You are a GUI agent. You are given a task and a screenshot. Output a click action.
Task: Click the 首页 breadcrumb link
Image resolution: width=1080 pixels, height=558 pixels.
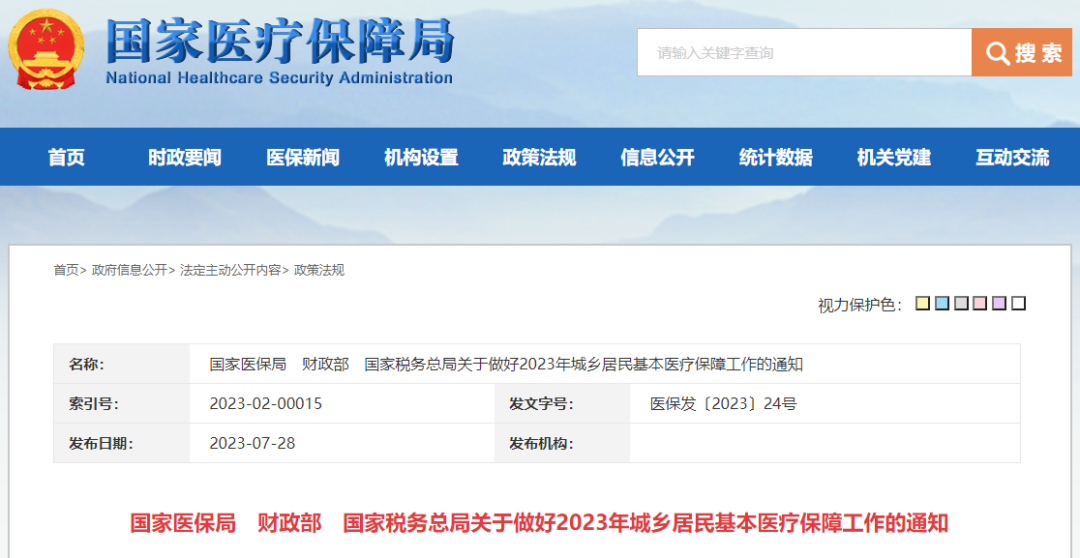tap(66, 270)
